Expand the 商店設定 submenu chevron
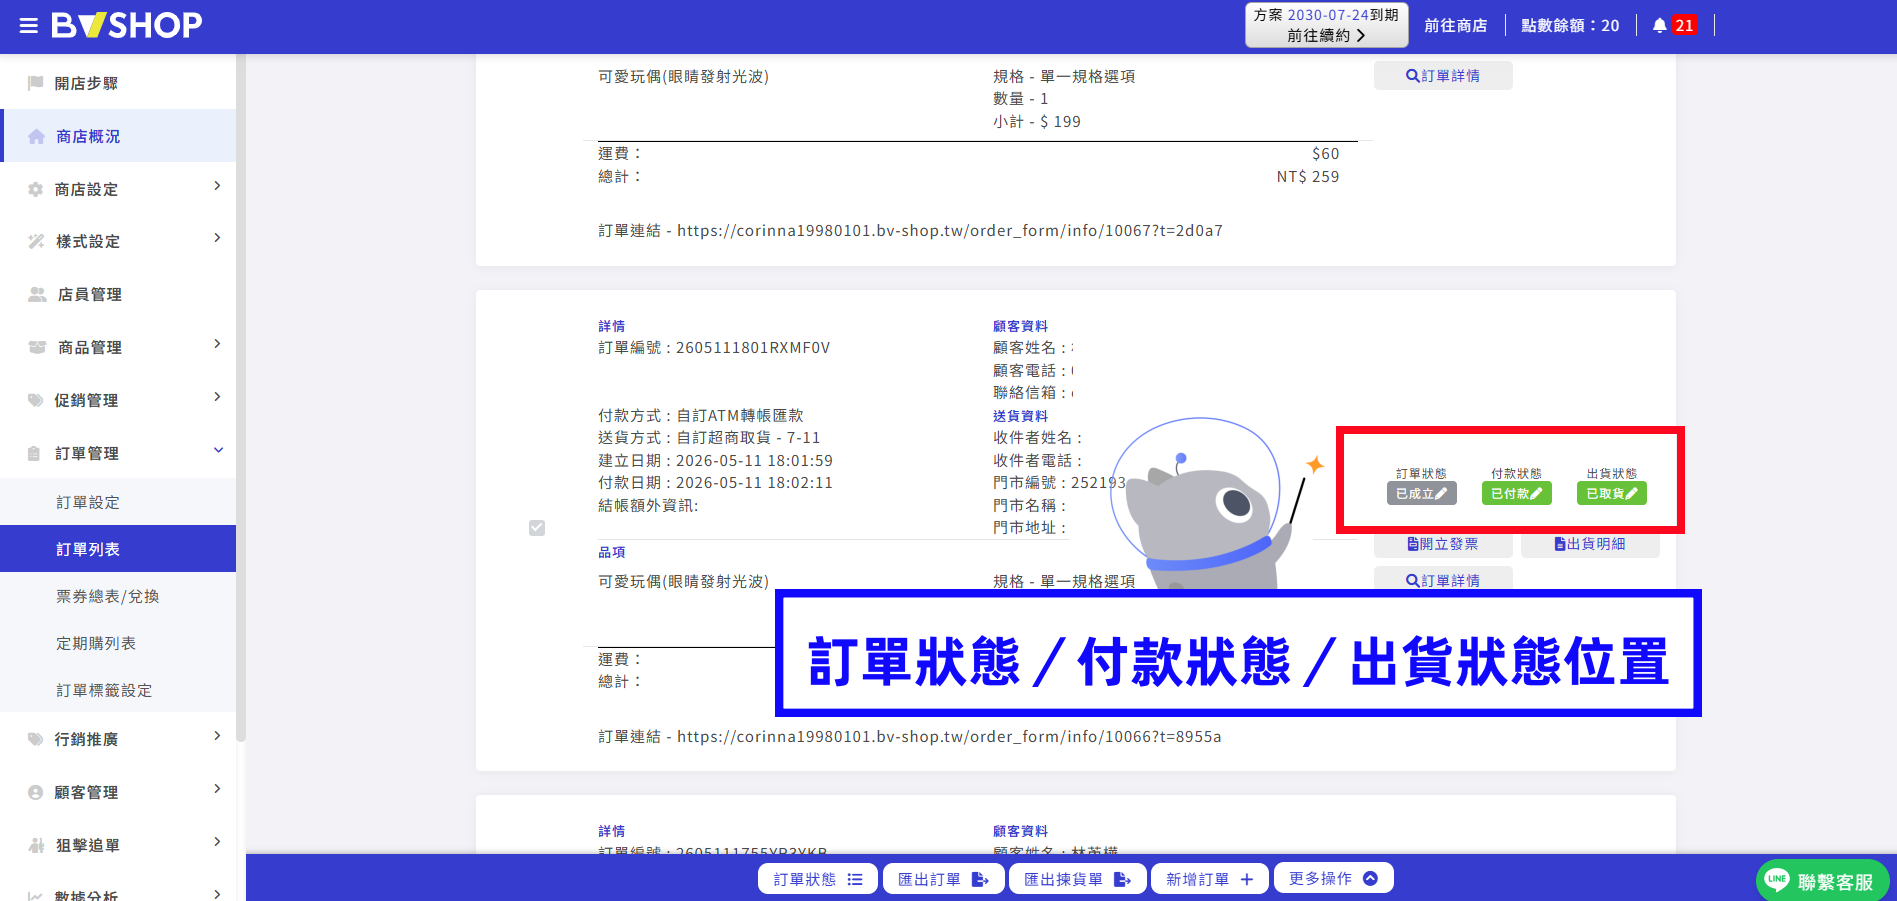 [217, 186]
